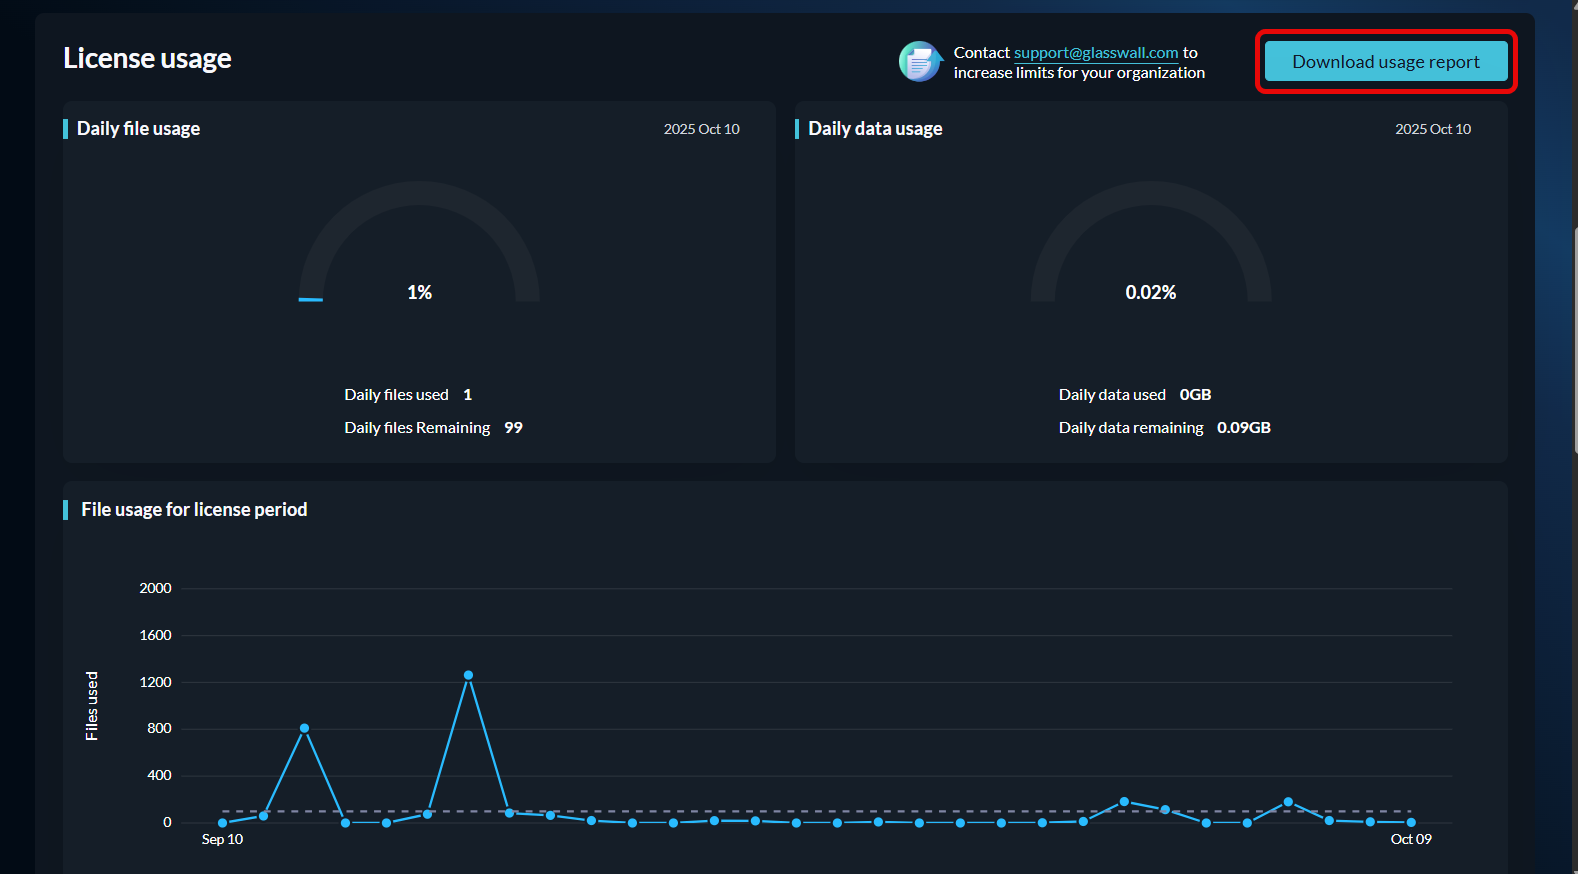Select the first data point above Sep 10
This screenshot has width=1578, height=874.
[222, 823]
